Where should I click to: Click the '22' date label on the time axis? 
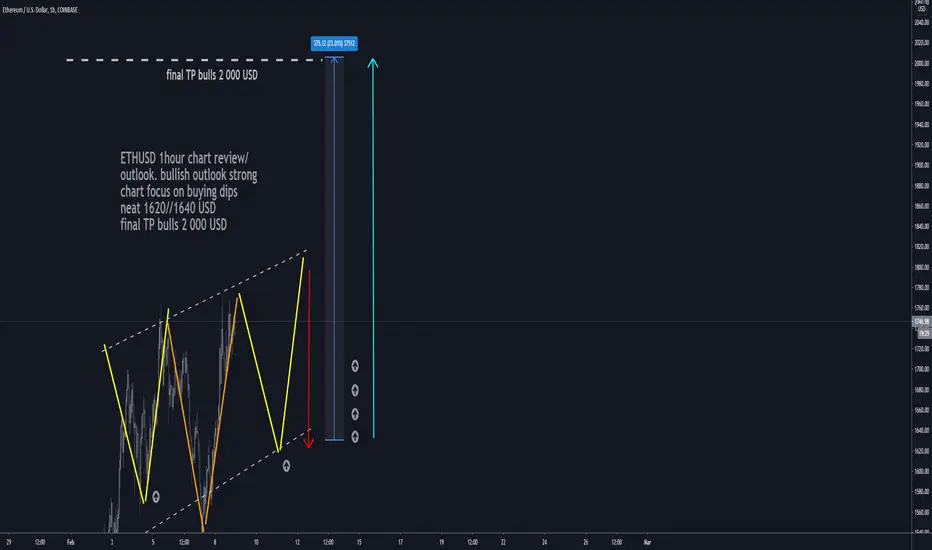503,542
